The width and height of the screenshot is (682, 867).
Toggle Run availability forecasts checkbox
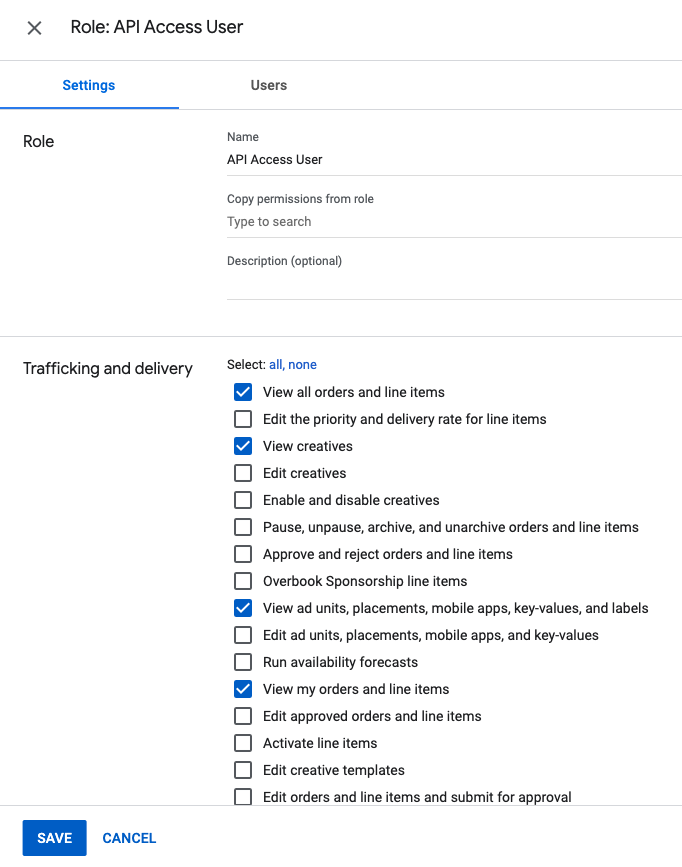(x=243, y=662)
